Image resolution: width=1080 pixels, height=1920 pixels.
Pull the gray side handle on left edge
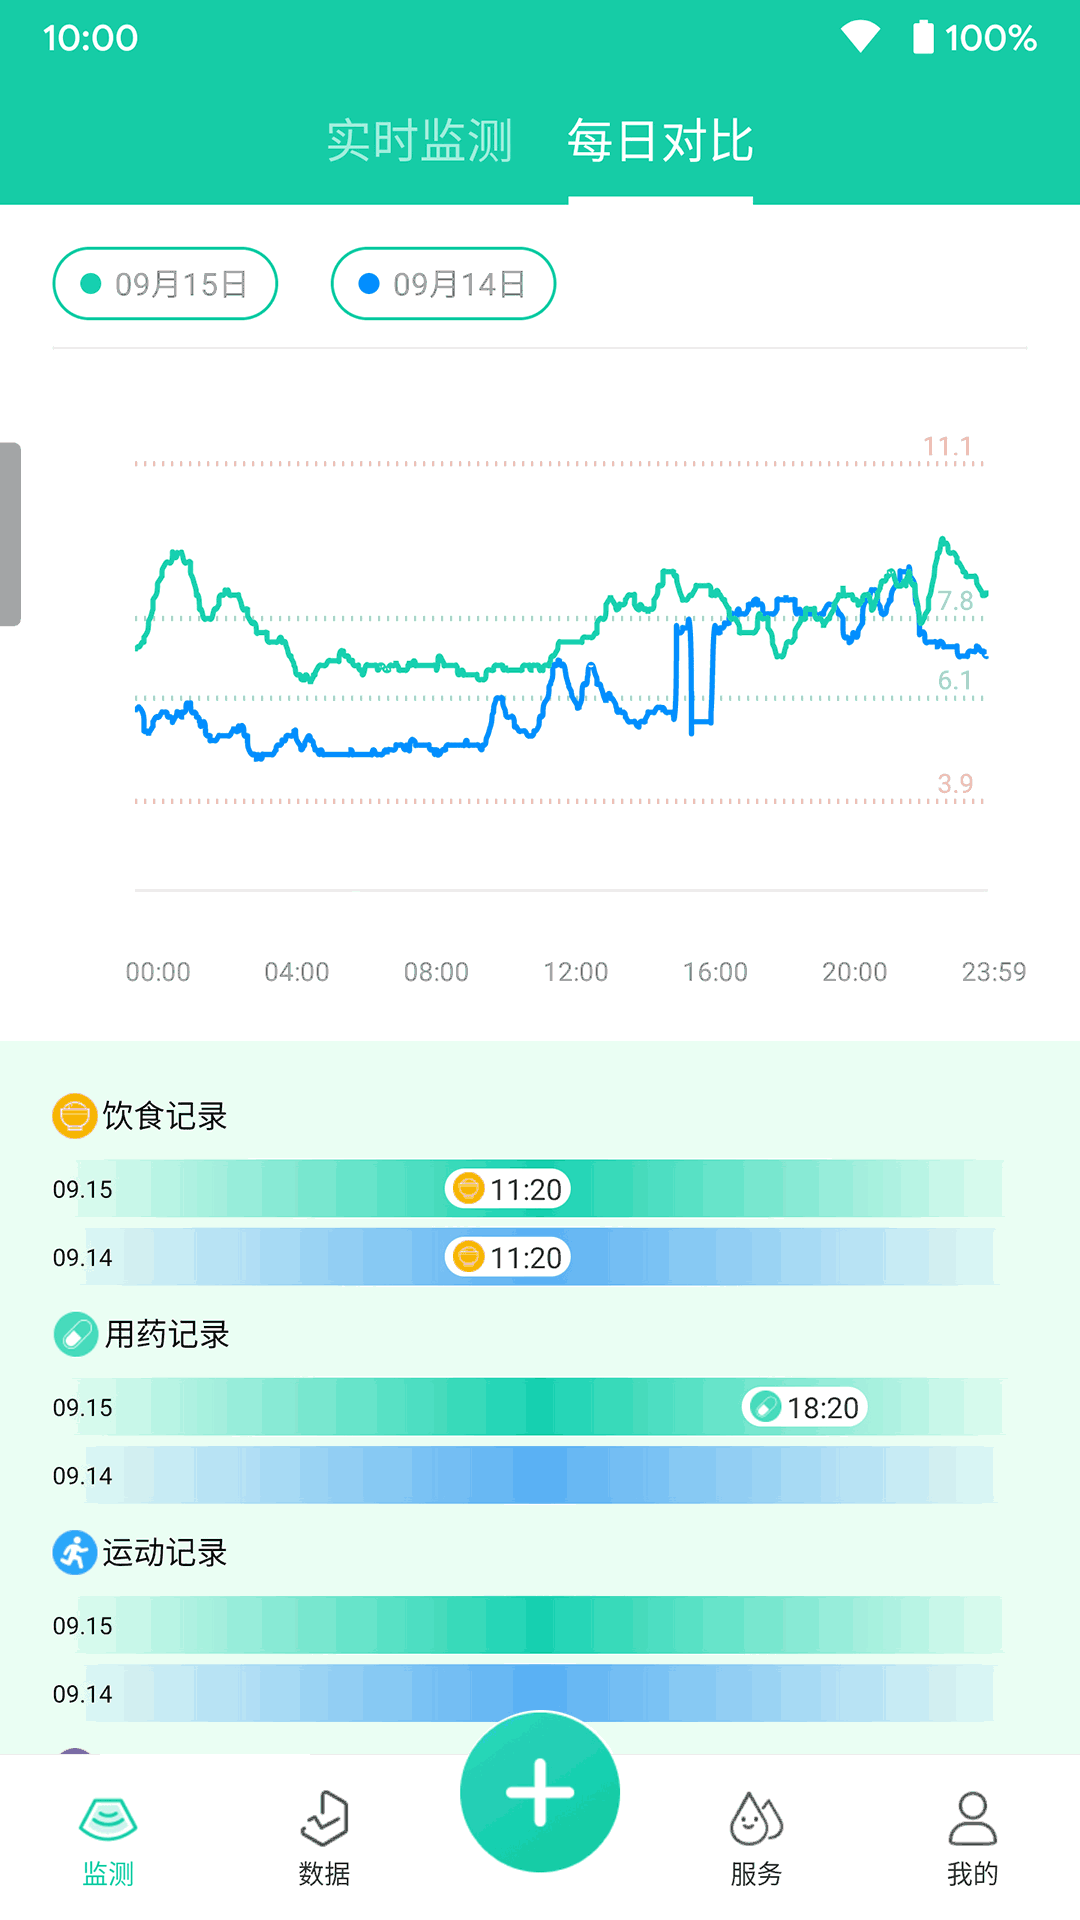point(10,534)
